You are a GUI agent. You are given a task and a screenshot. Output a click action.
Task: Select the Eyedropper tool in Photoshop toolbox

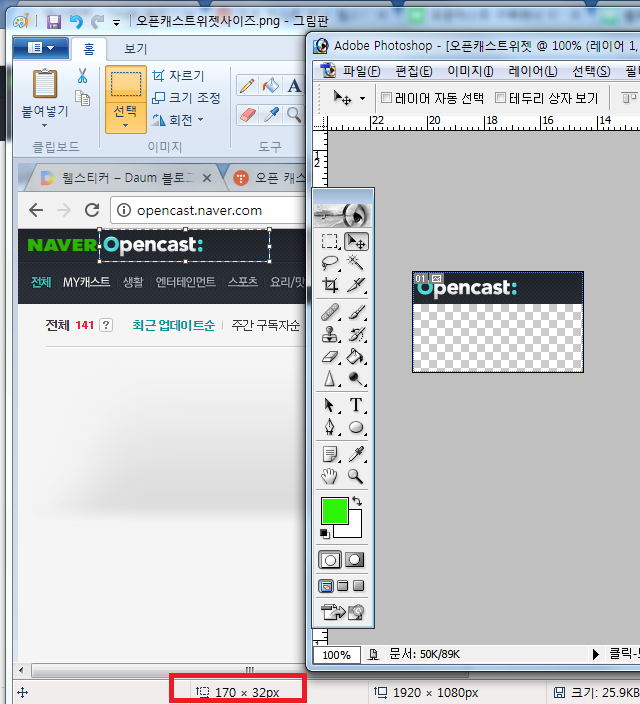pyautogui.click(x=356, y=454)
